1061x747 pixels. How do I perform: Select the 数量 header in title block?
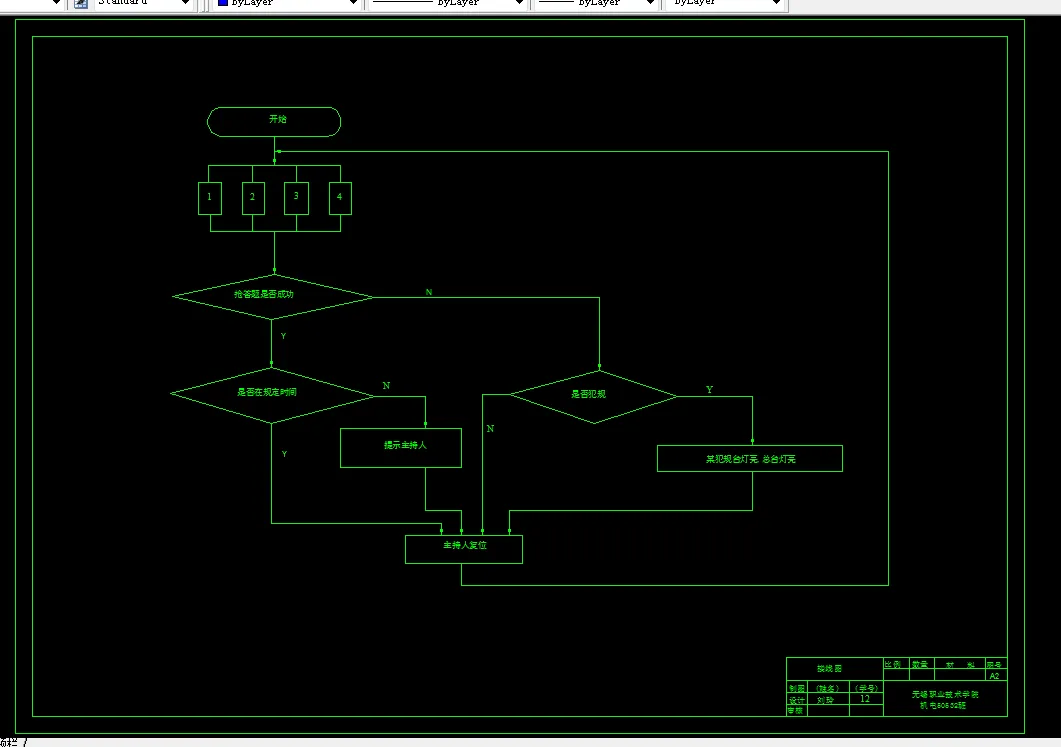[920, 664]
